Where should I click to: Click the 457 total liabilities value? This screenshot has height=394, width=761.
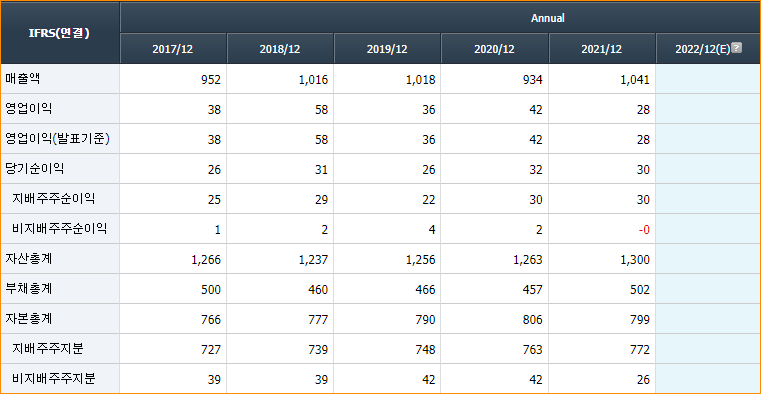pyautogui.click(x=532, y=290)
